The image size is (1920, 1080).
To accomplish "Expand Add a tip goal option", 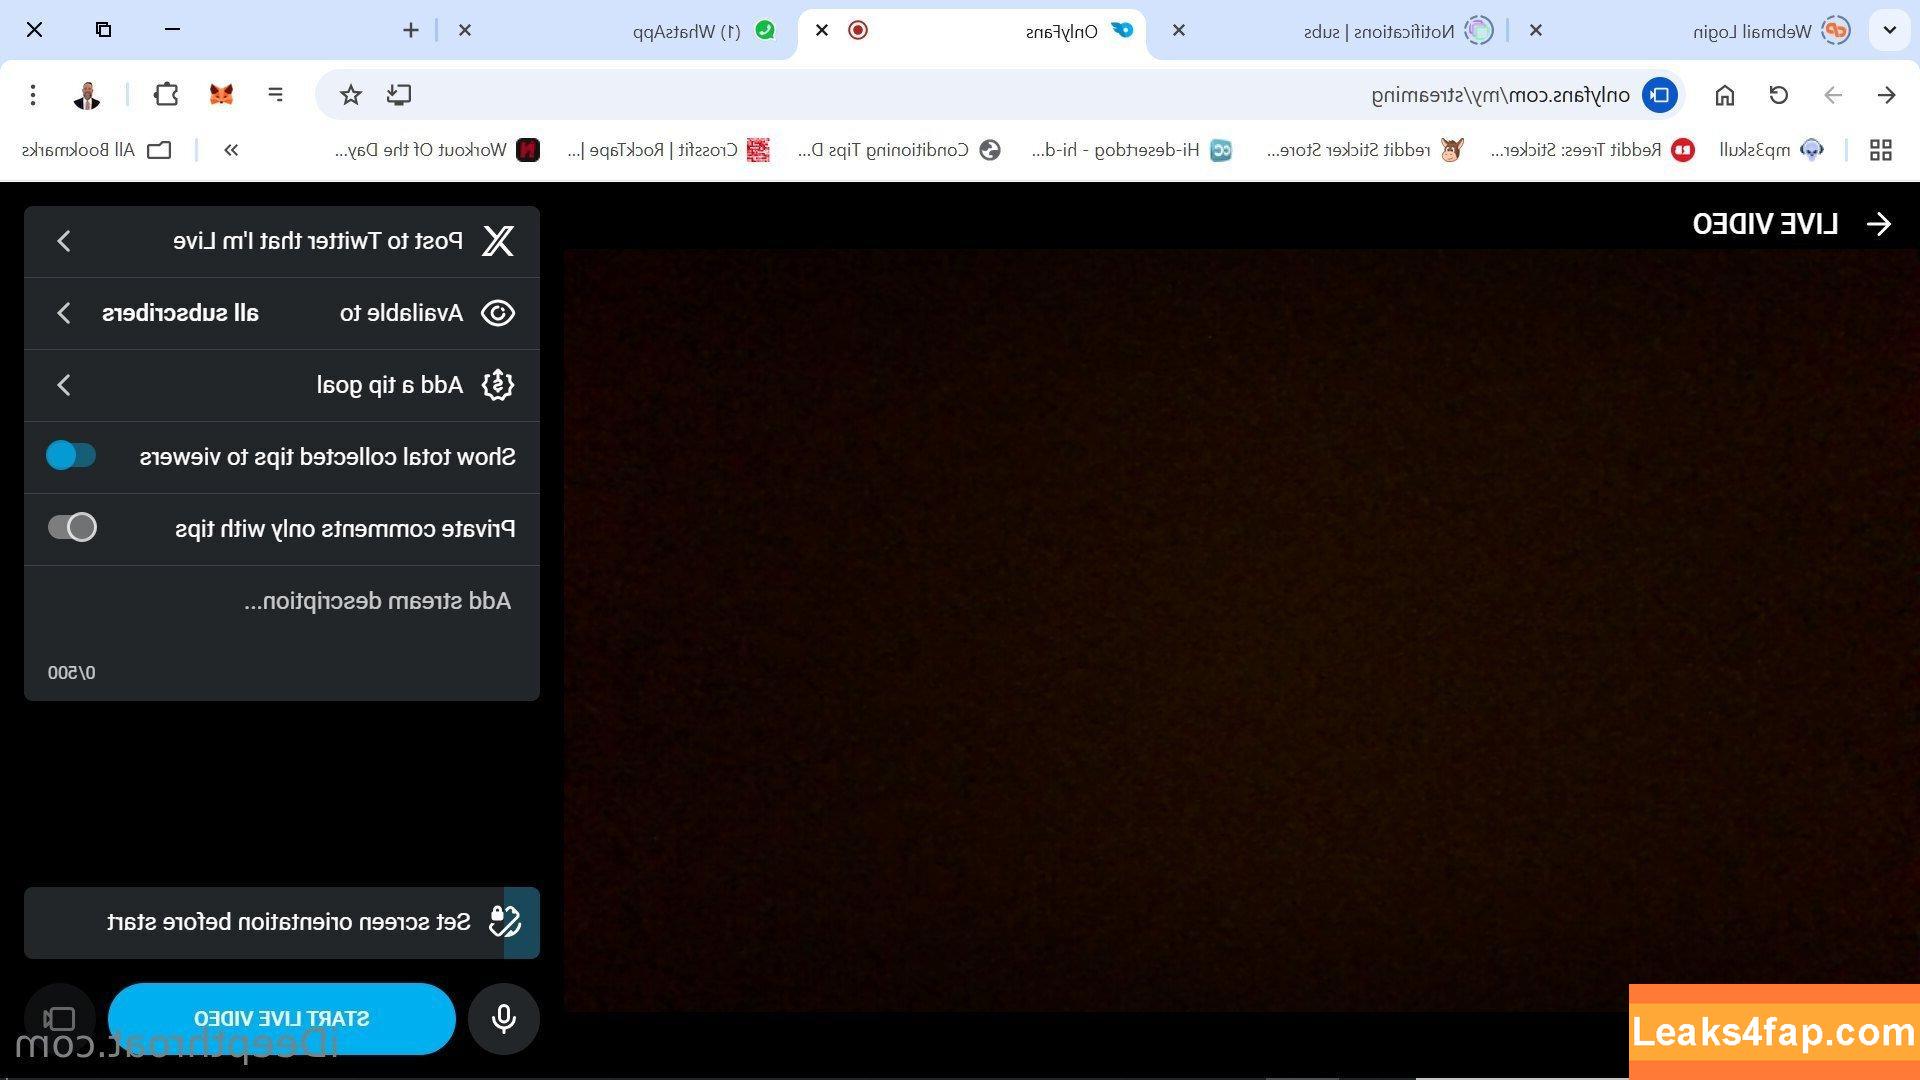I will coord(64,385).
